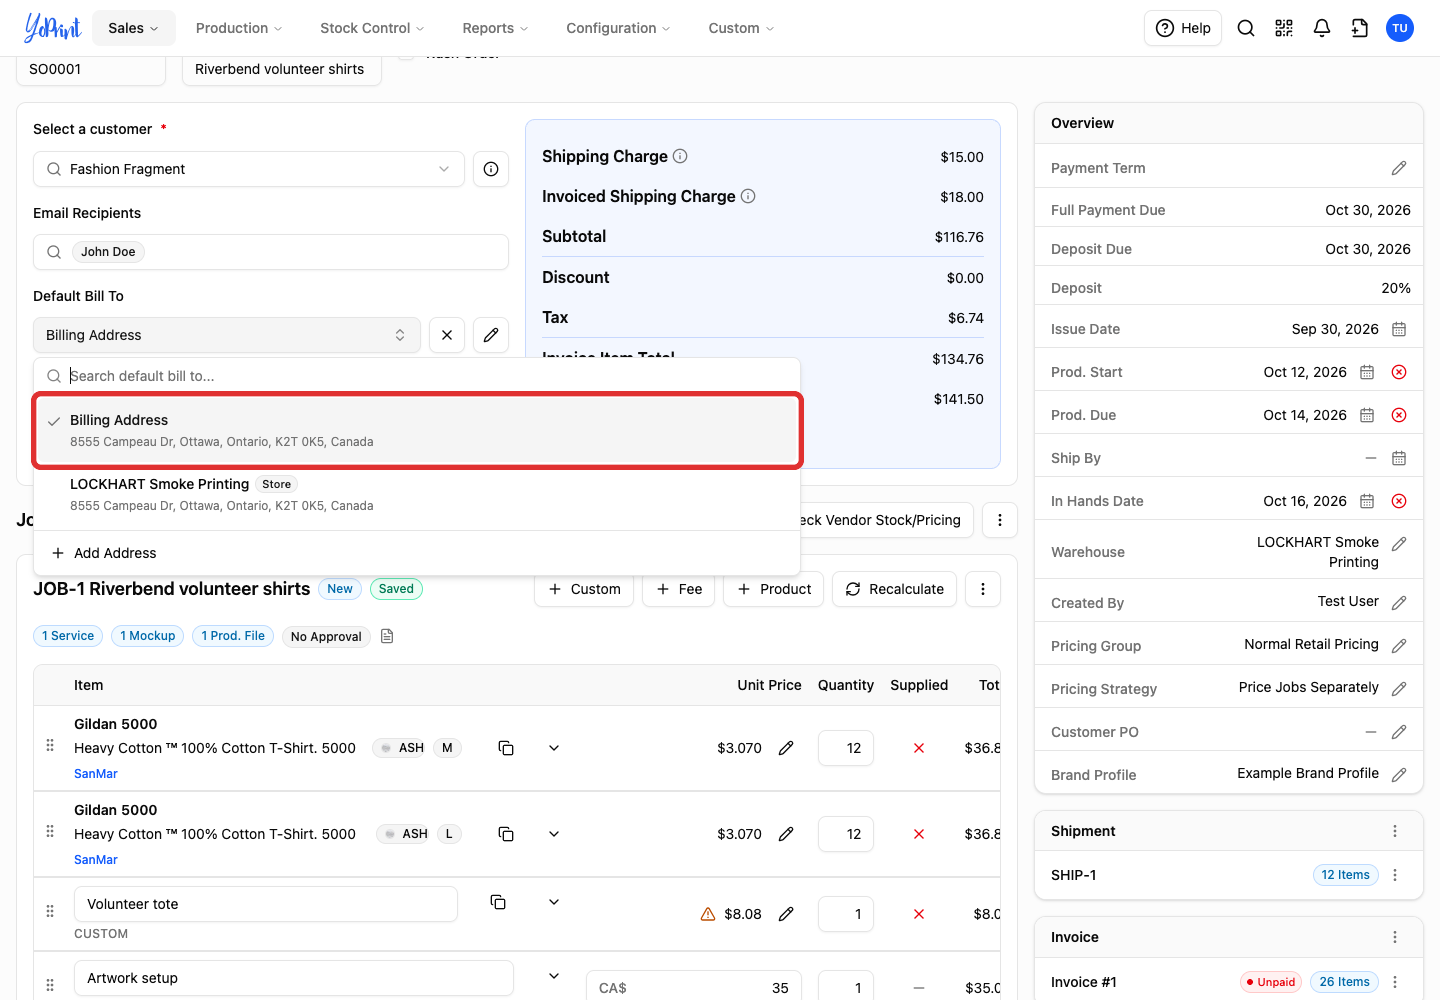Viewport: 1440px width, 1000px height.
Task: Clear the Prod. Start date
Action: 1399,372
